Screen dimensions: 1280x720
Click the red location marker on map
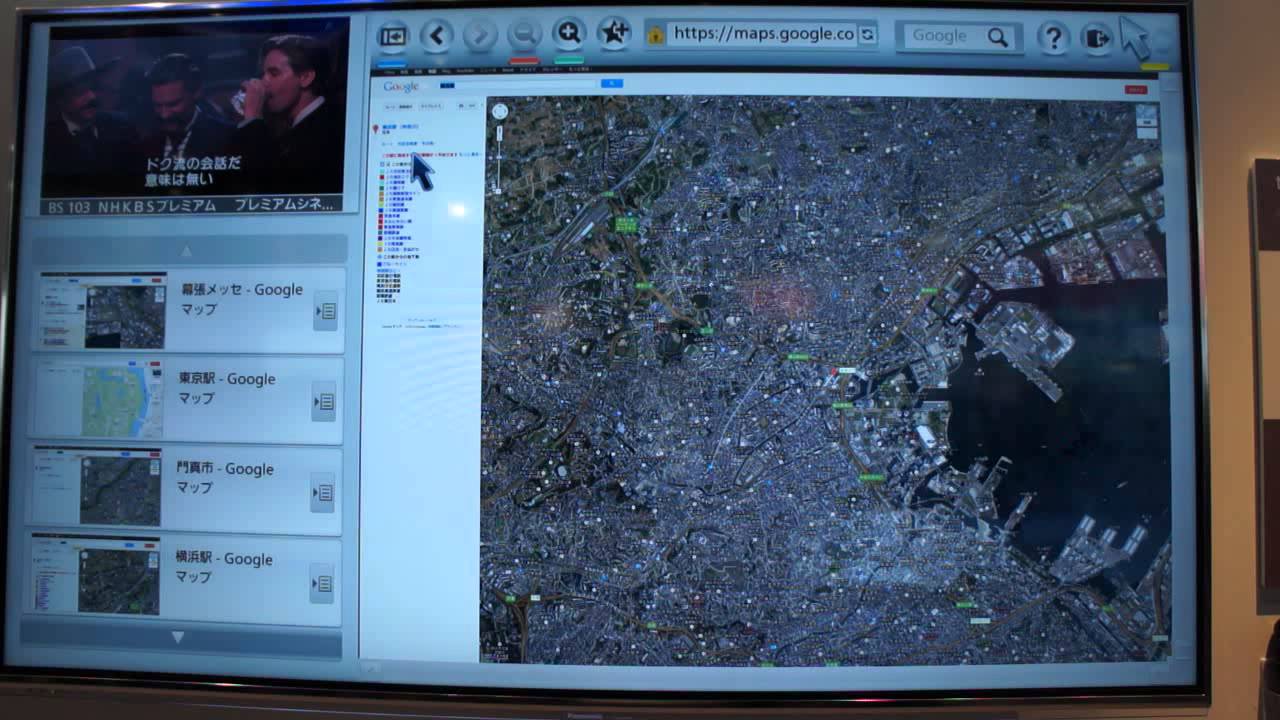click(832, 371)
